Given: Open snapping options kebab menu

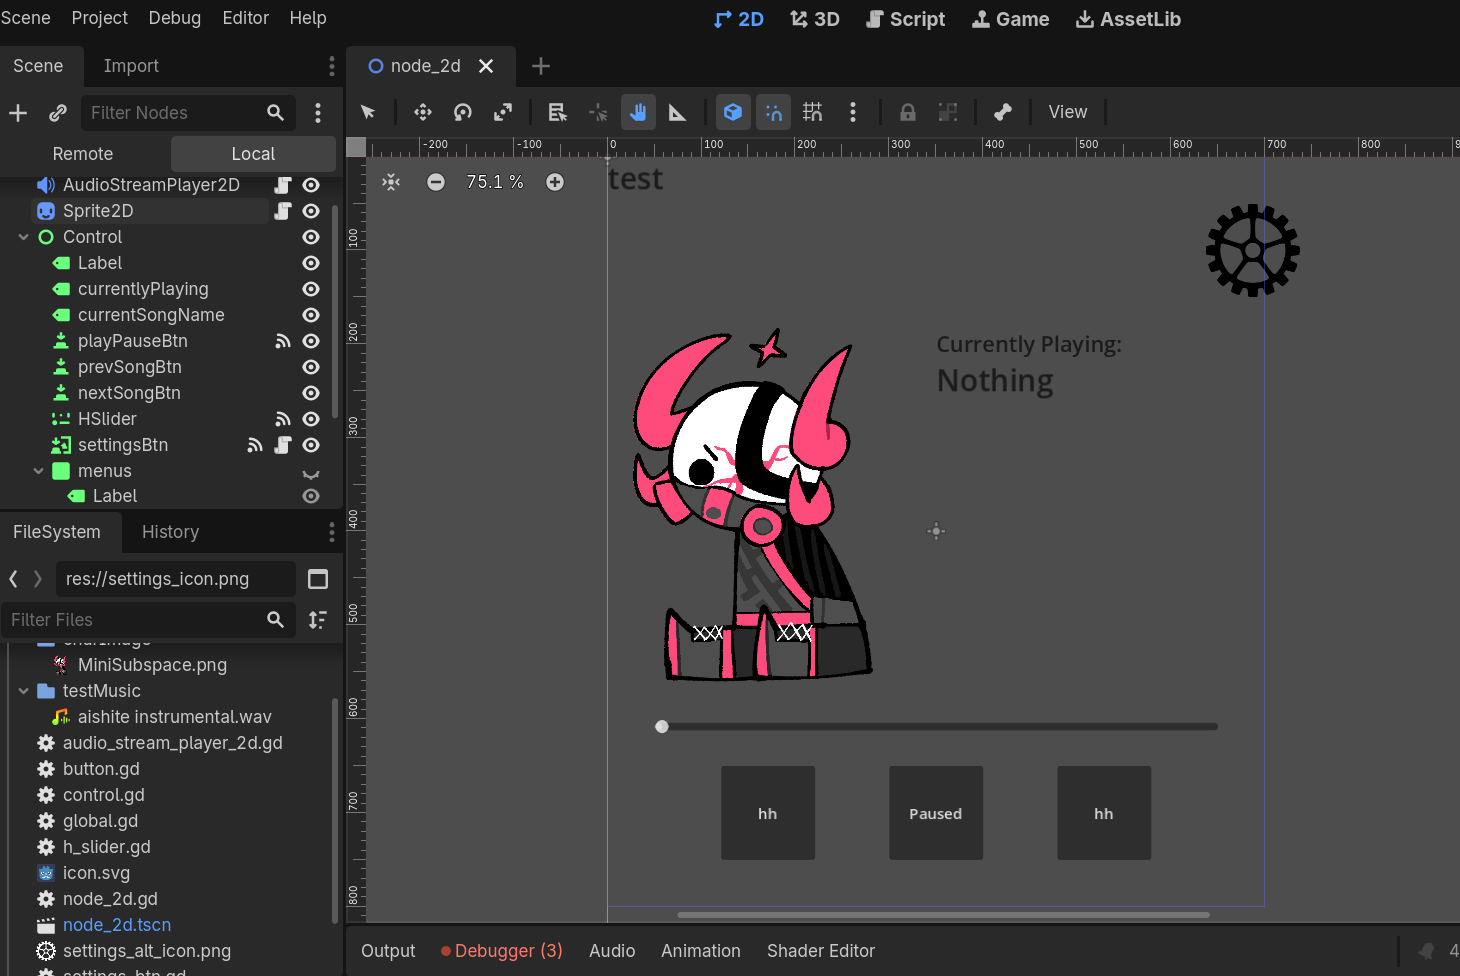Looking at the screenshot, I should (853, 112).
